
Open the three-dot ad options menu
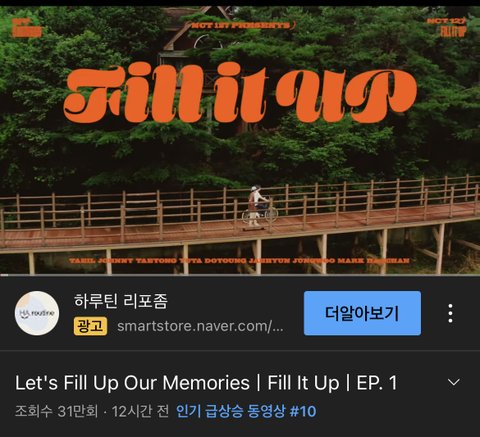click(450, 313)
